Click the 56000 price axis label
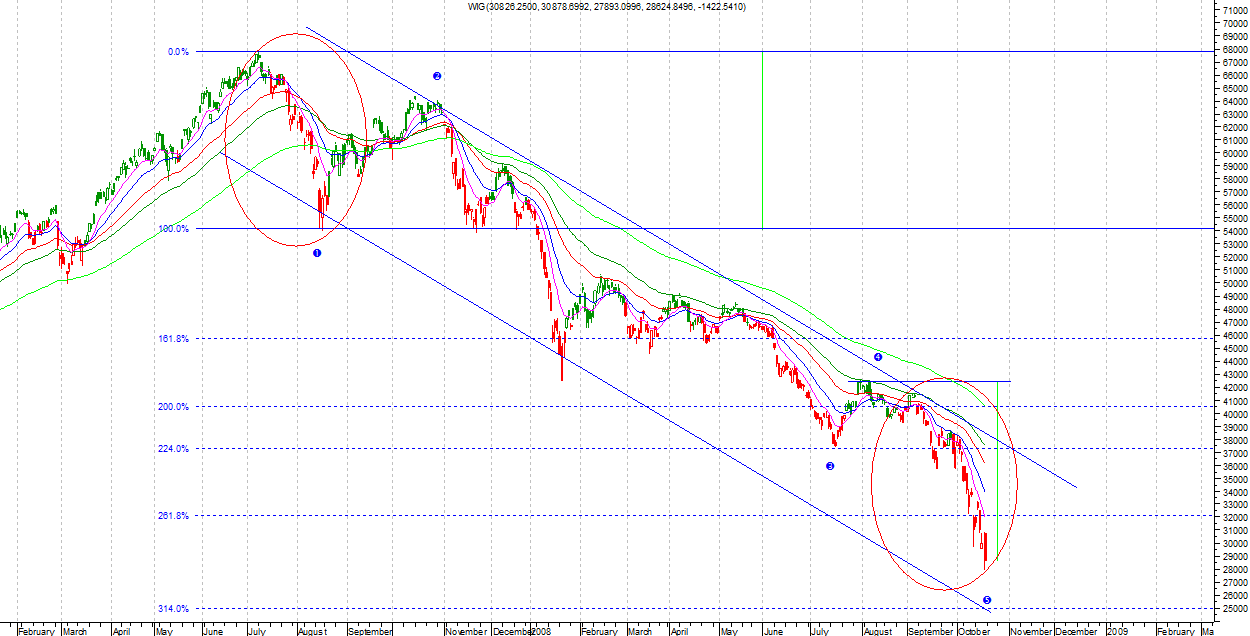 tap(1233, 205)
